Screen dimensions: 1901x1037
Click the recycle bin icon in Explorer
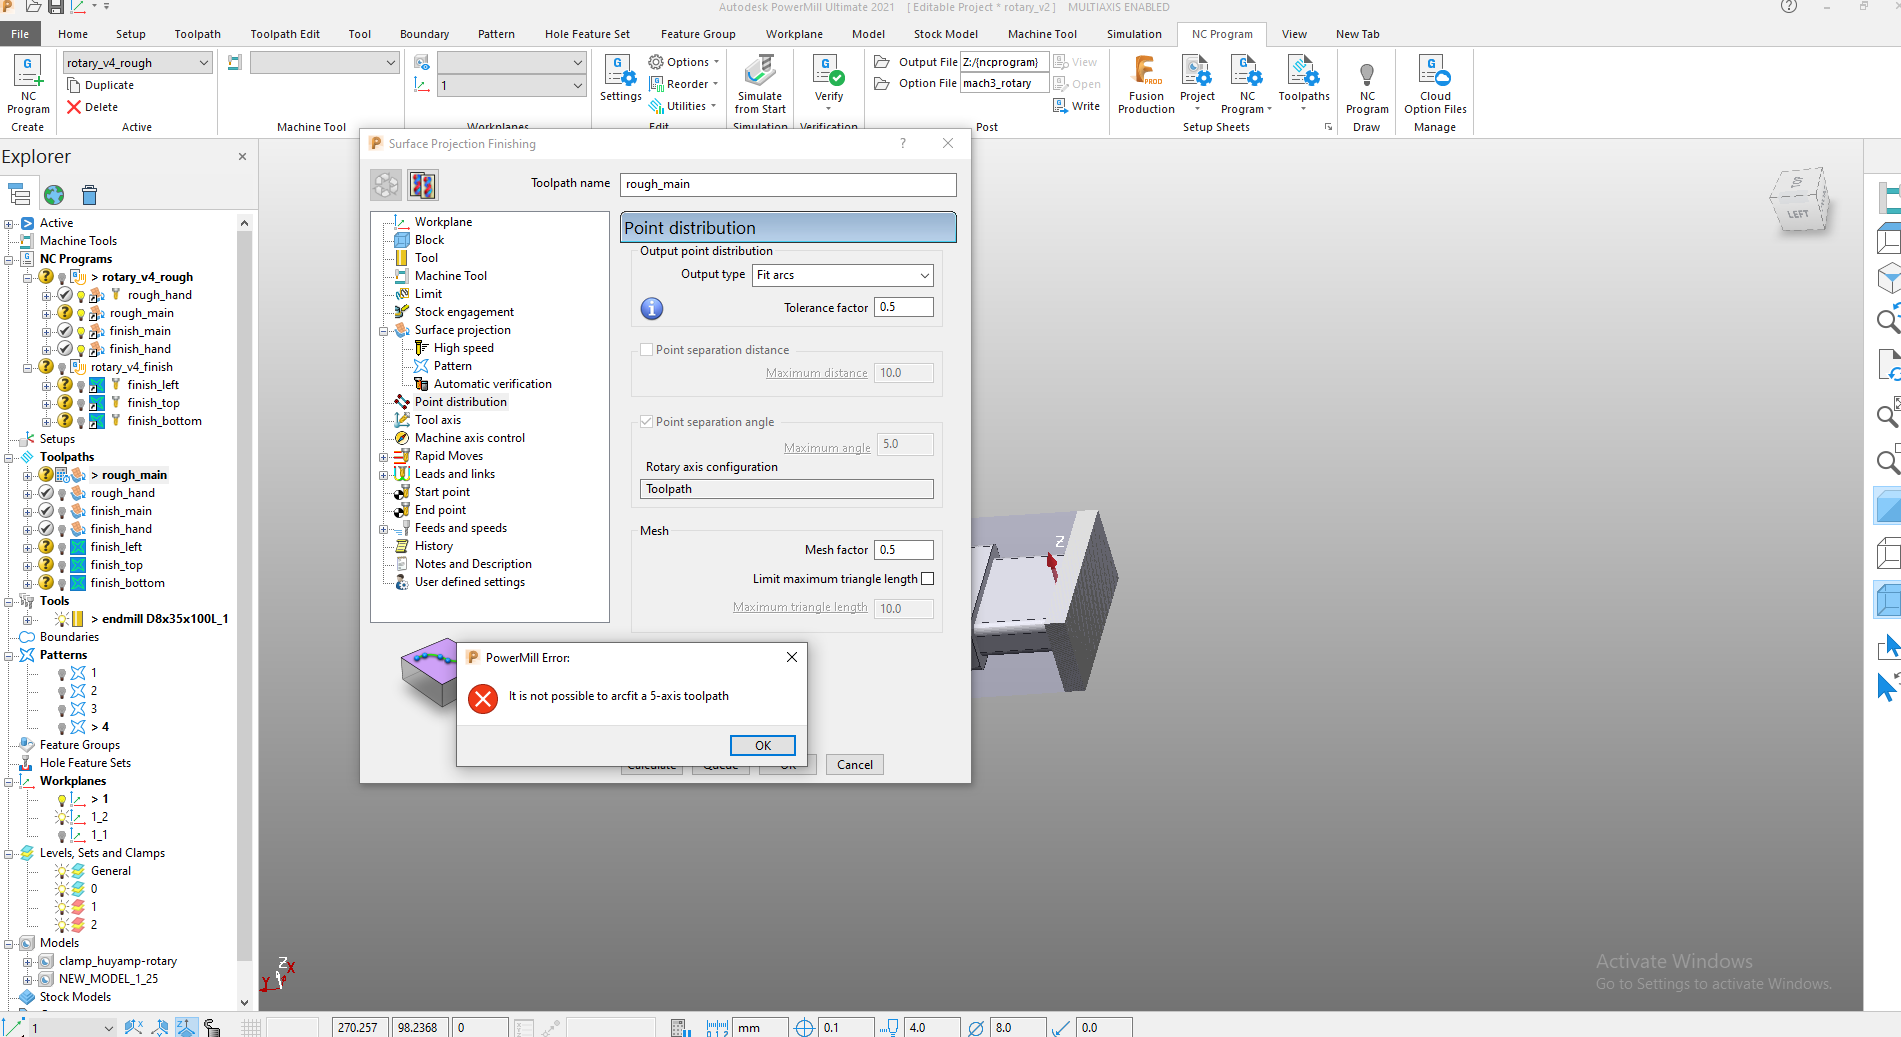[90, 195]
